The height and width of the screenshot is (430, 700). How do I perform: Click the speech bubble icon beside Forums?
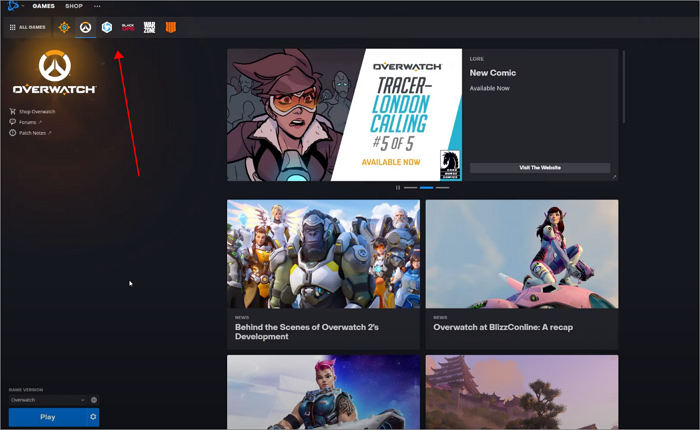point(12,122)
